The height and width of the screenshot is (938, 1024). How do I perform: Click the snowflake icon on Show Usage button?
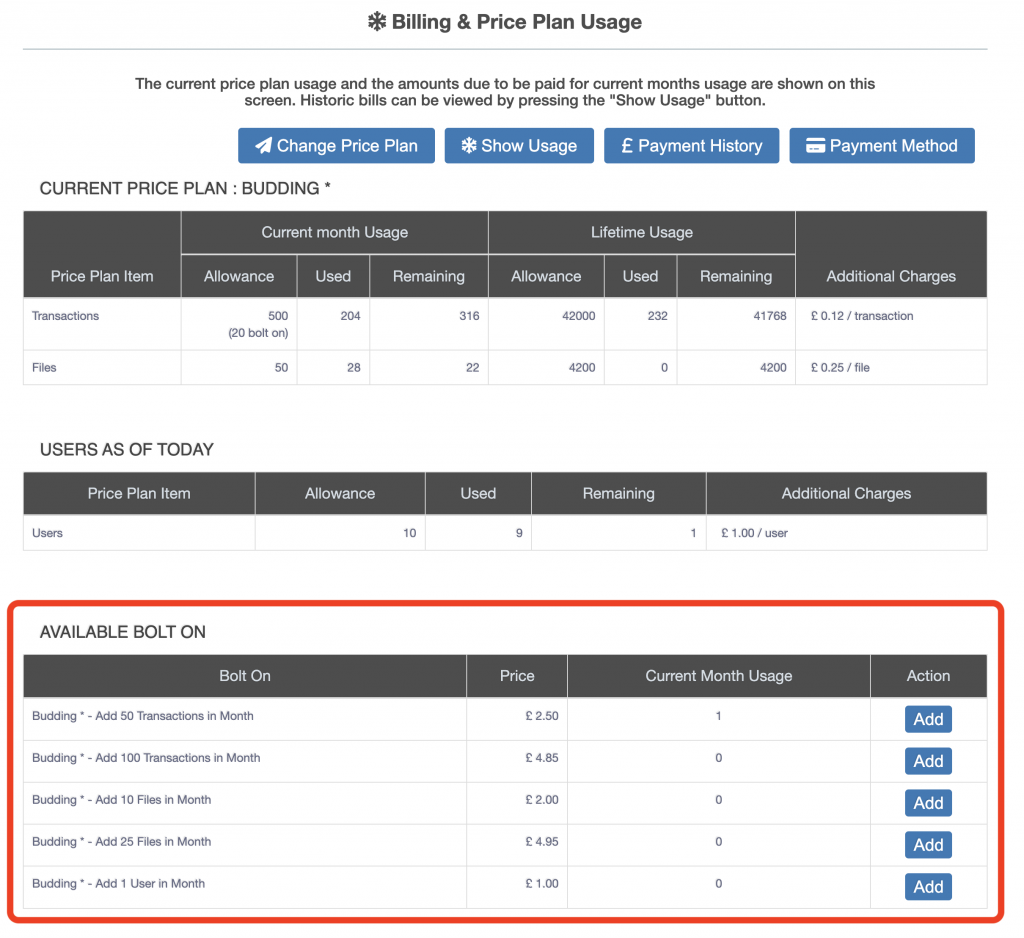tap(468, 146)
